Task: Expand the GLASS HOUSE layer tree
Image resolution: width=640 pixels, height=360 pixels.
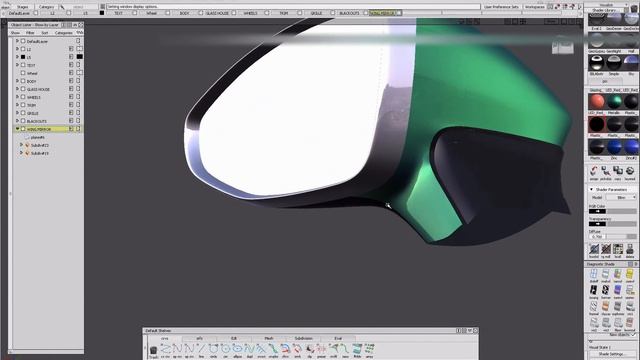Action: (x=17, y=89)
